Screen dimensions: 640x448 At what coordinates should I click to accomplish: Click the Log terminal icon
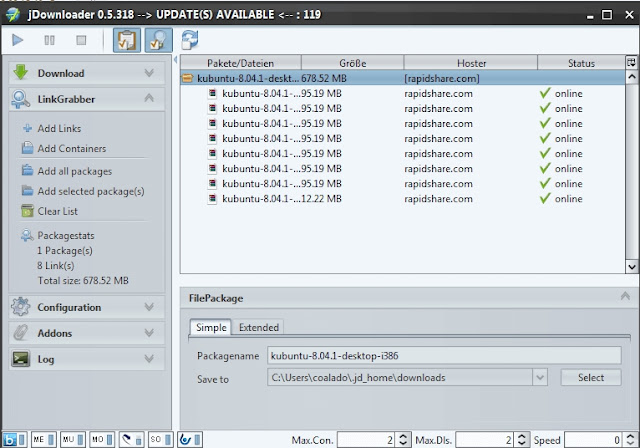20,359
